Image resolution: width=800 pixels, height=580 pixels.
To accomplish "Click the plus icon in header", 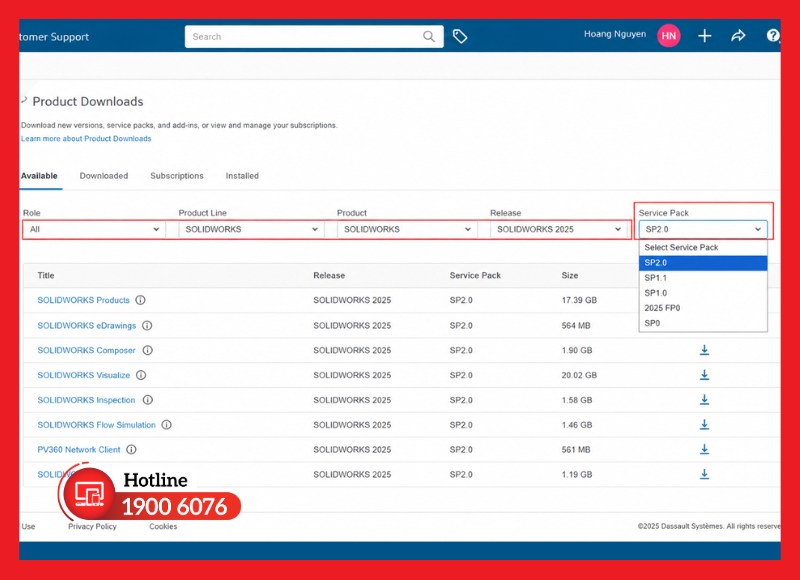I will [705, 36].
